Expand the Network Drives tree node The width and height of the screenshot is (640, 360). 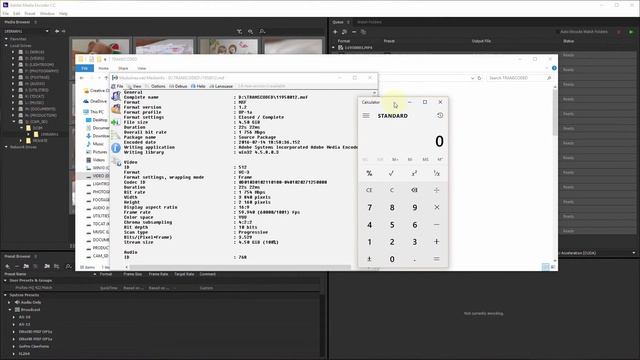point(6,147)
